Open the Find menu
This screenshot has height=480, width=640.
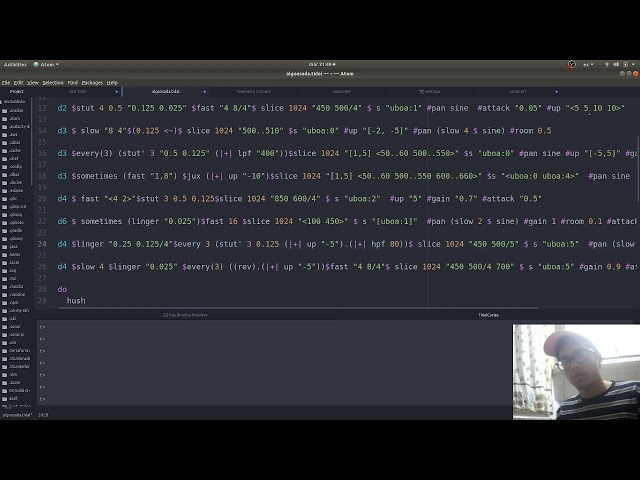73,82
